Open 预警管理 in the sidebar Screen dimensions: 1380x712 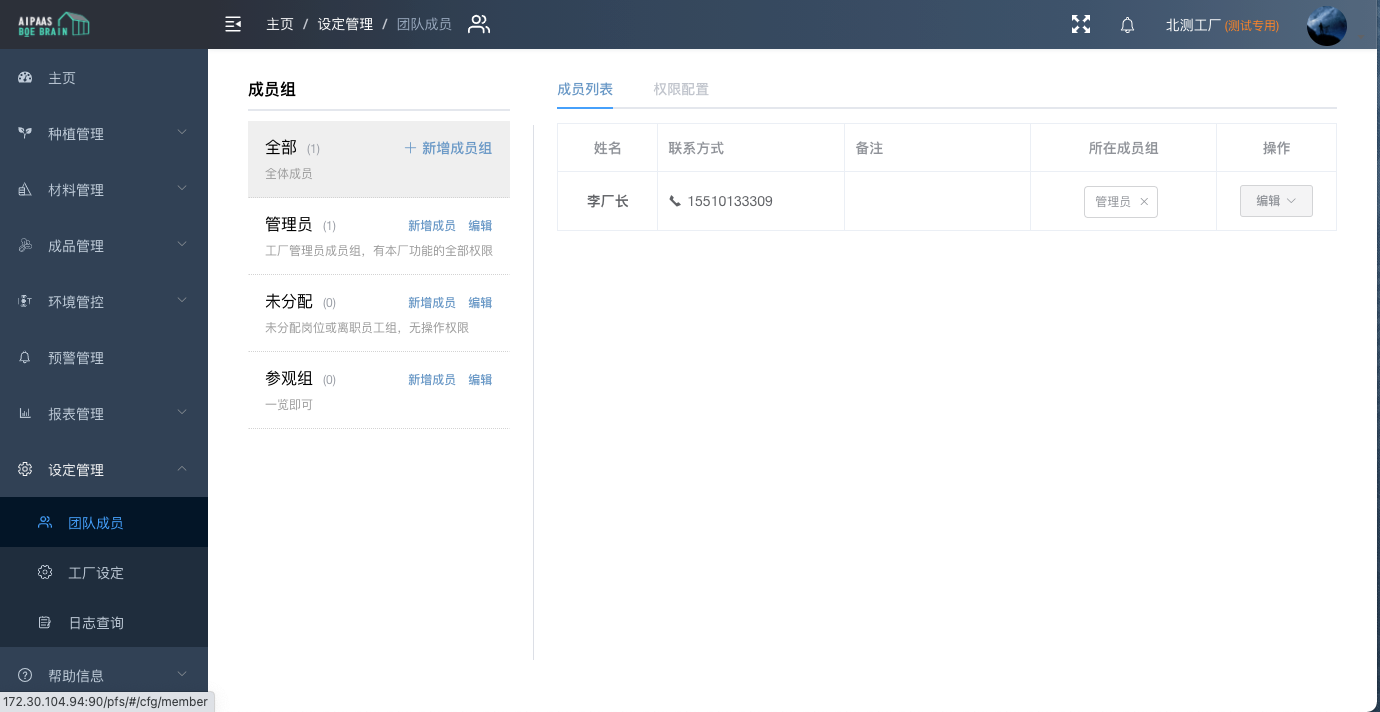click(x=104, y=358)
